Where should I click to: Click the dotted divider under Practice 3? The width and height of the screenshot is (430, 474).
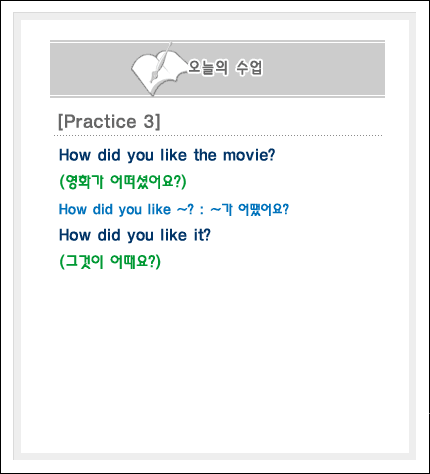point(218,136)
